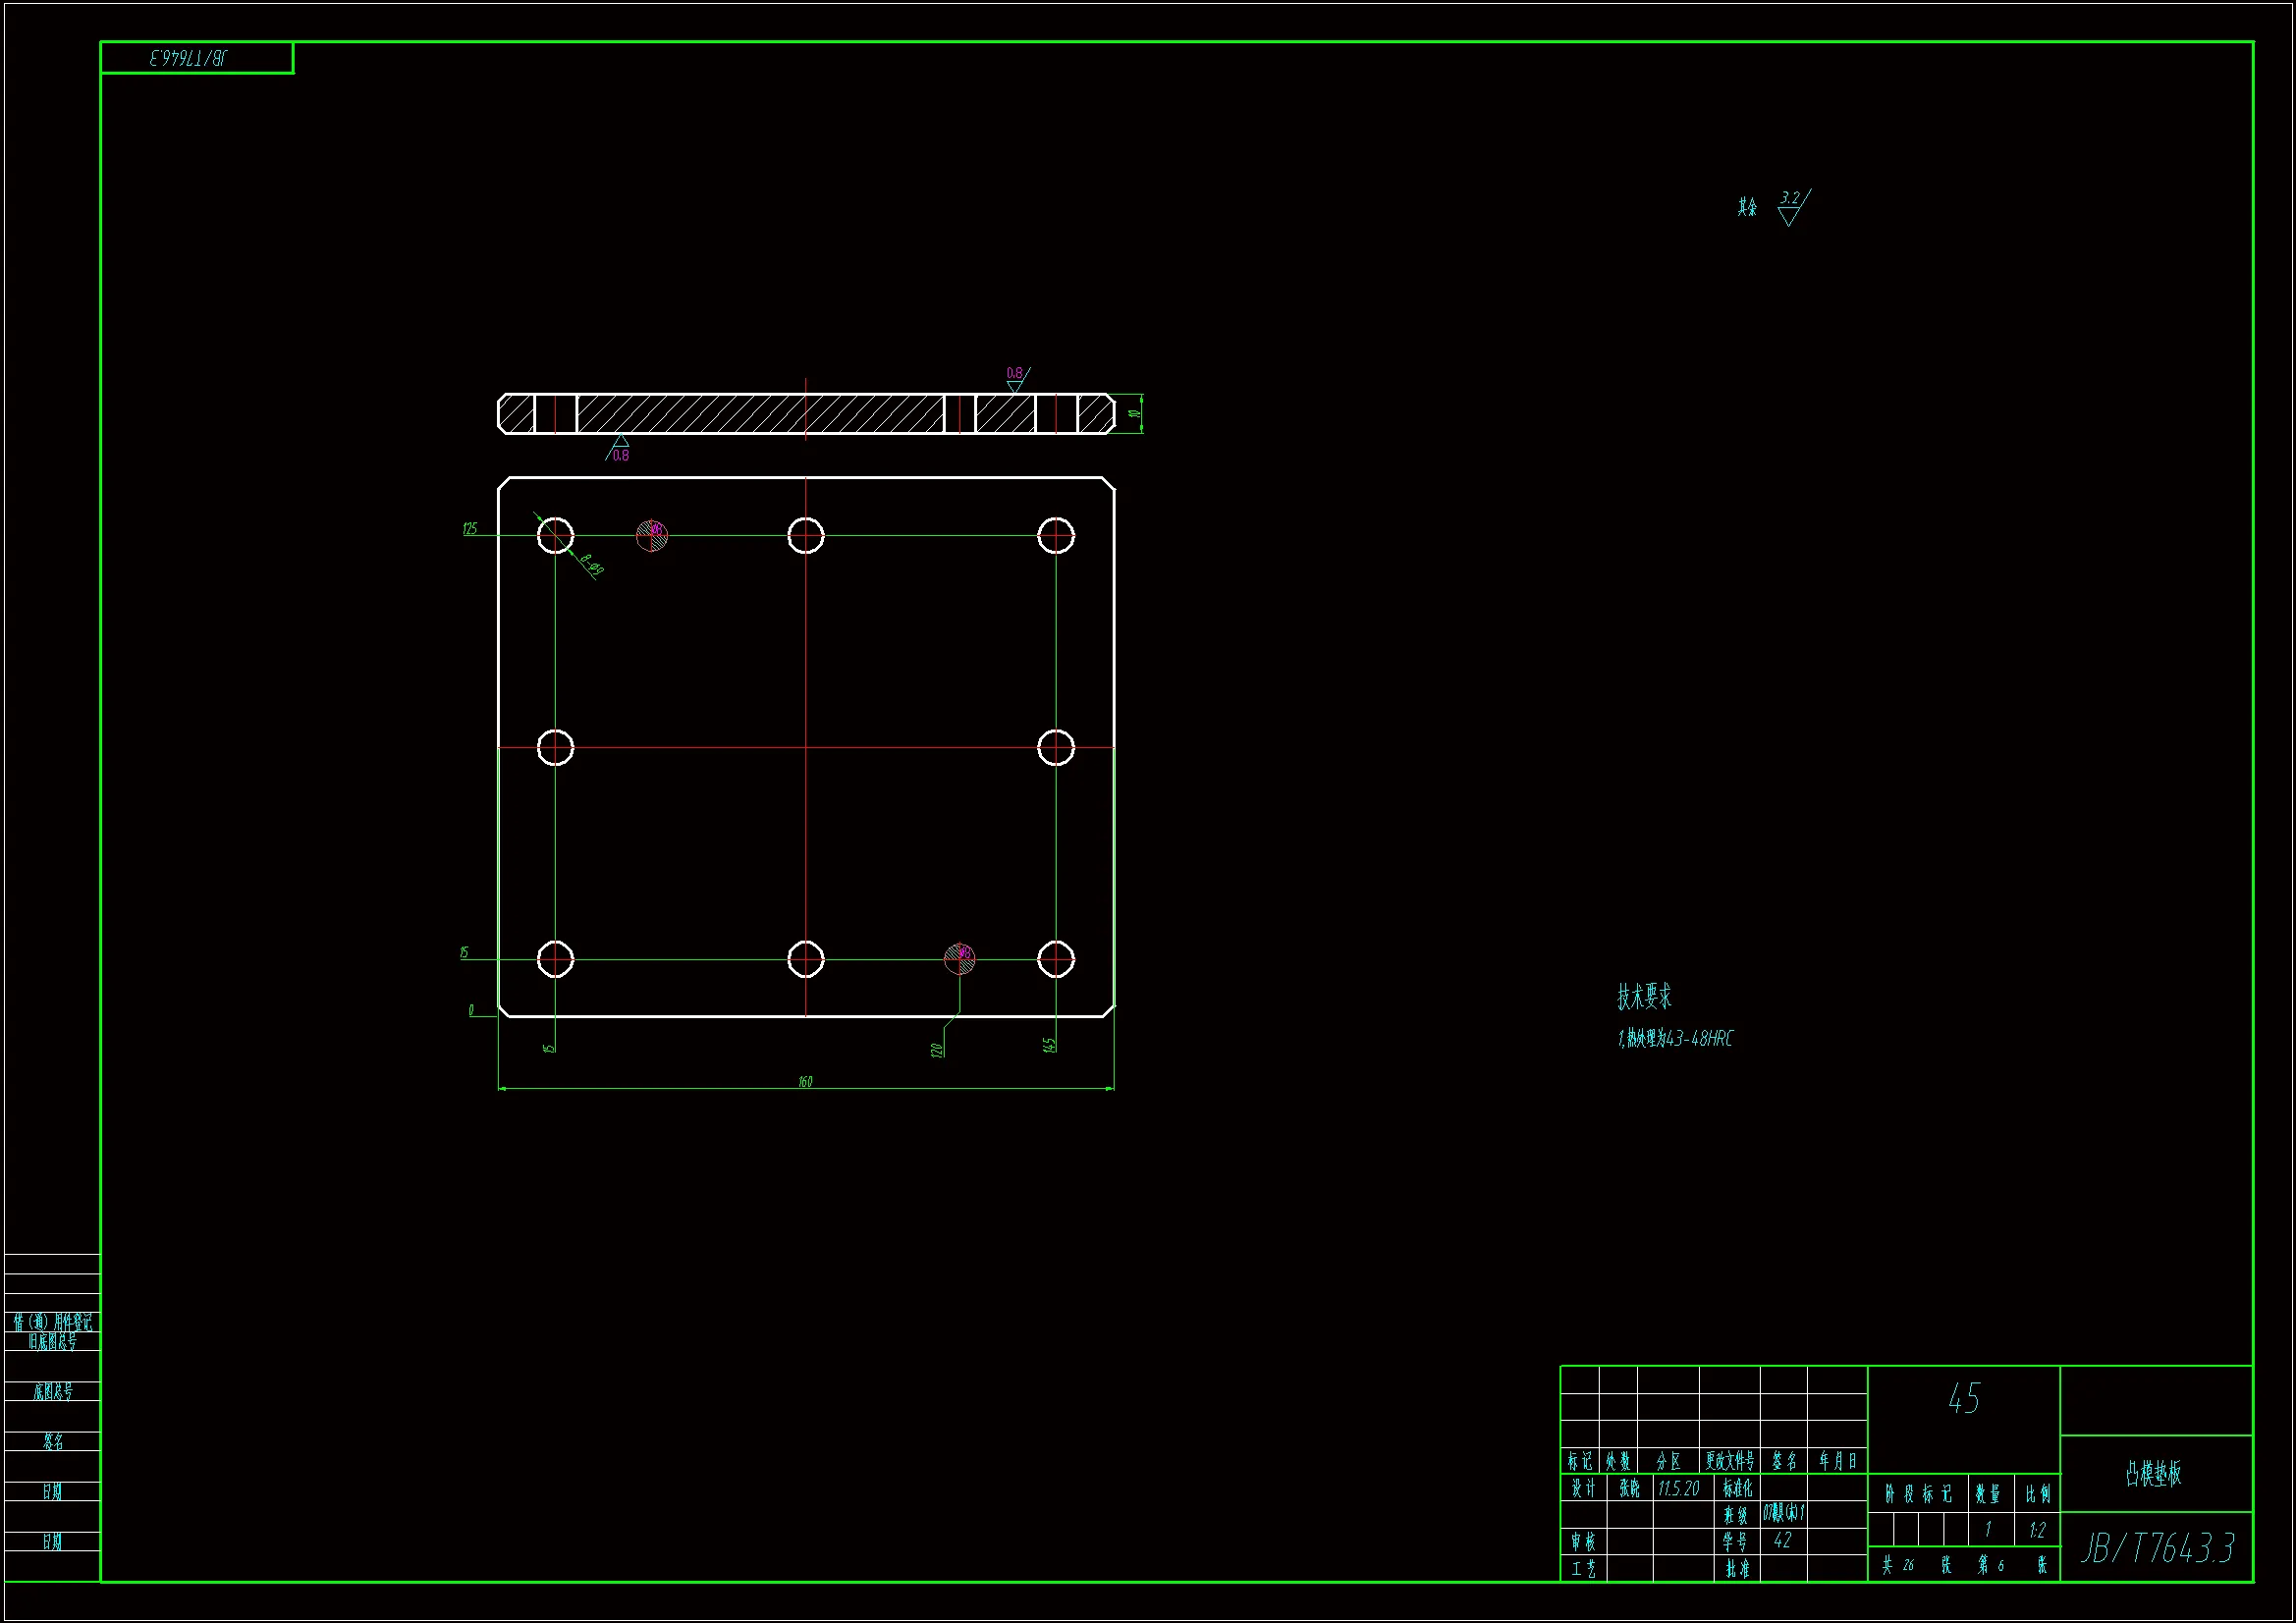This screenshot has width=2296, height=1623.
Task: Select the 10 thickness dimension text
Action: click(x=1134, y=413)
